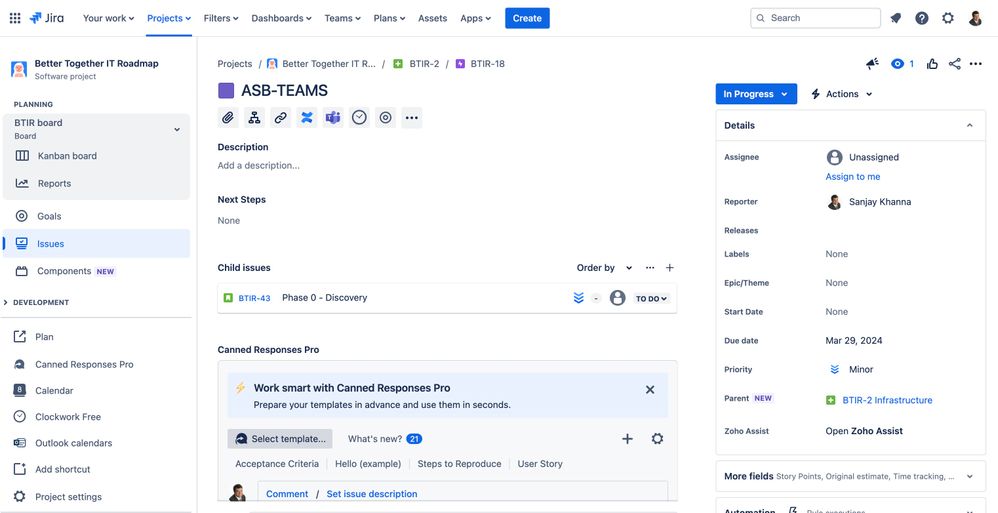Click the attach paperclip icon
The image size is (998, 513).
228,118
